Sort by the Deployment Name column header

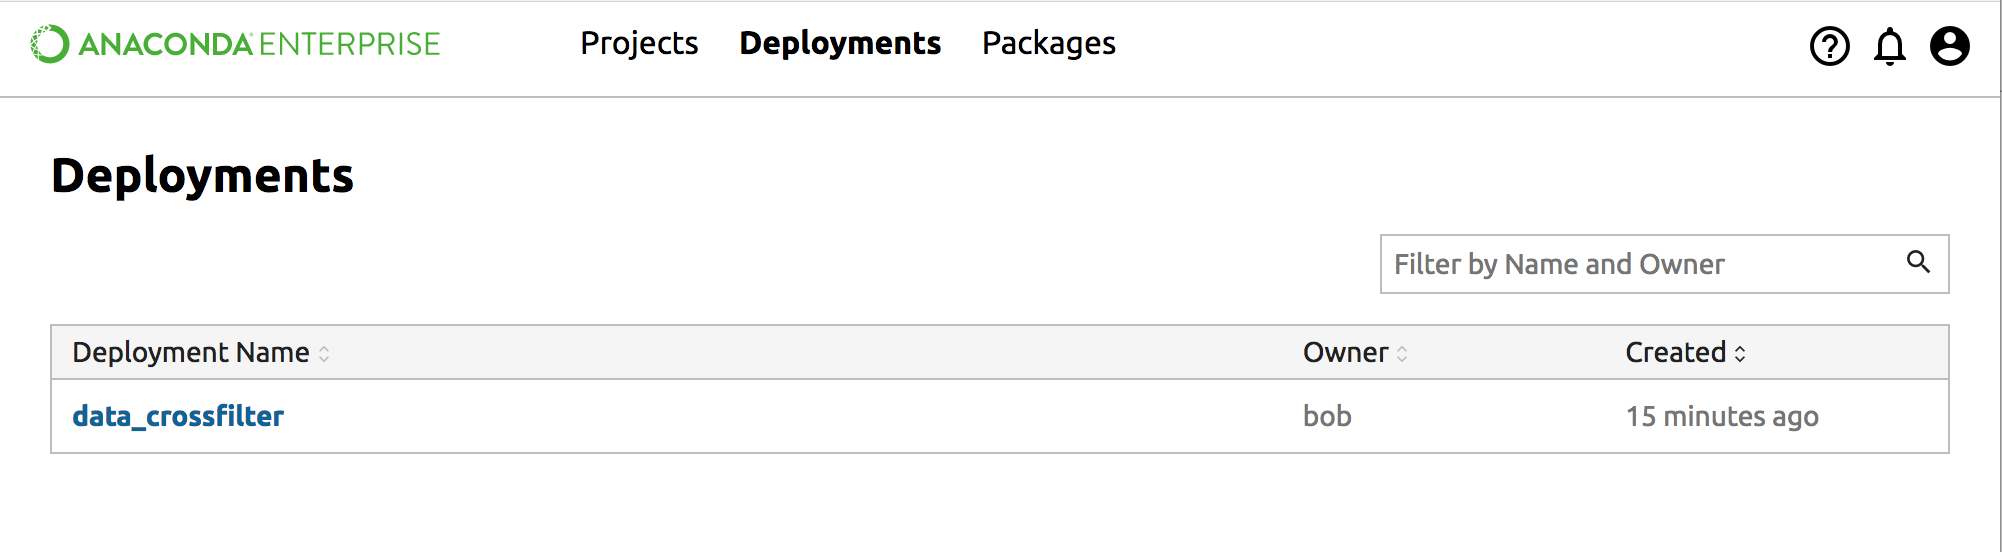click(x=191, y=353)
